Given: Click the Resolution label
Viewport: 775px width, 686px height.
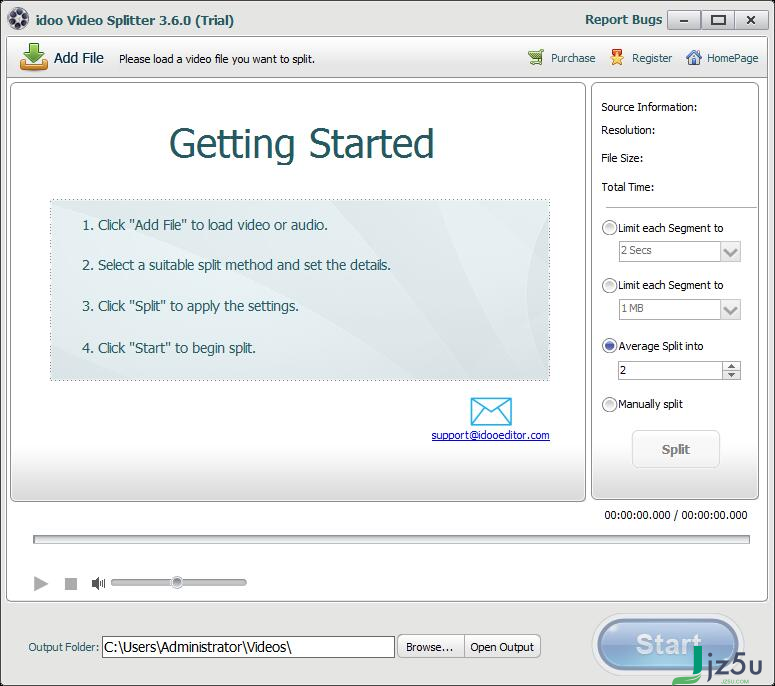Looking at the screenshot, I should [x=628, y=130].
